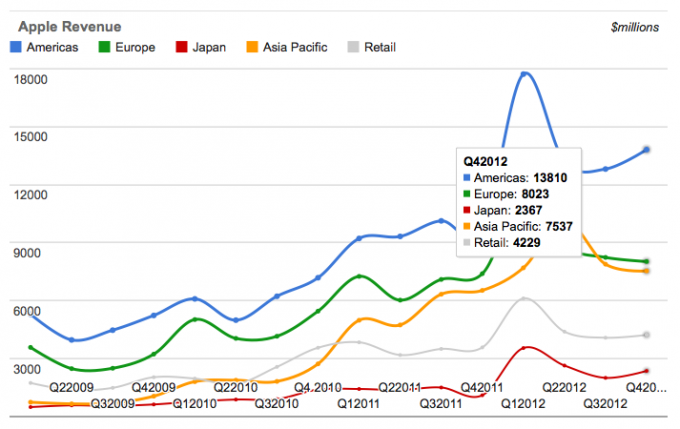Click the gray Retail legend swatch

click(353, 47)
